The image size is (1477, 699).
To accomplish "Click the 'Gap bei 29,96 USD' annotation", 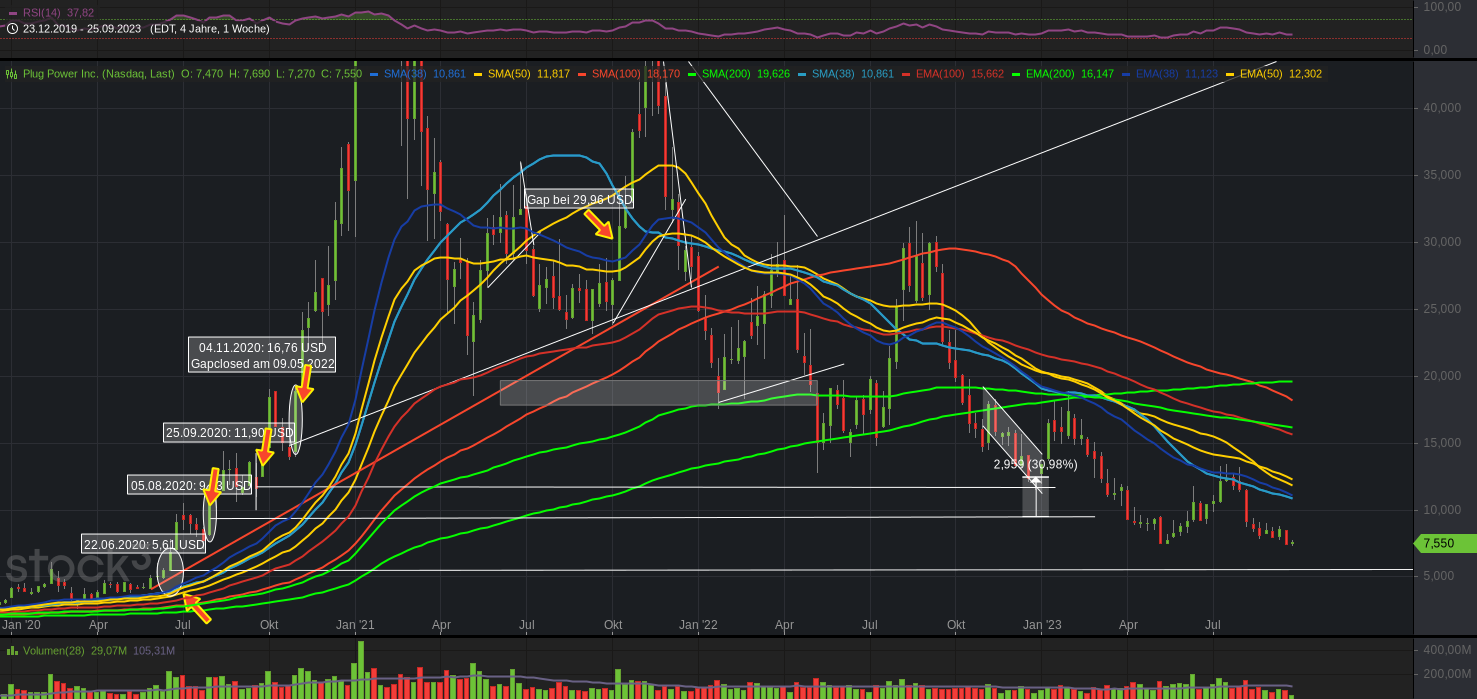I will [579, 199].
